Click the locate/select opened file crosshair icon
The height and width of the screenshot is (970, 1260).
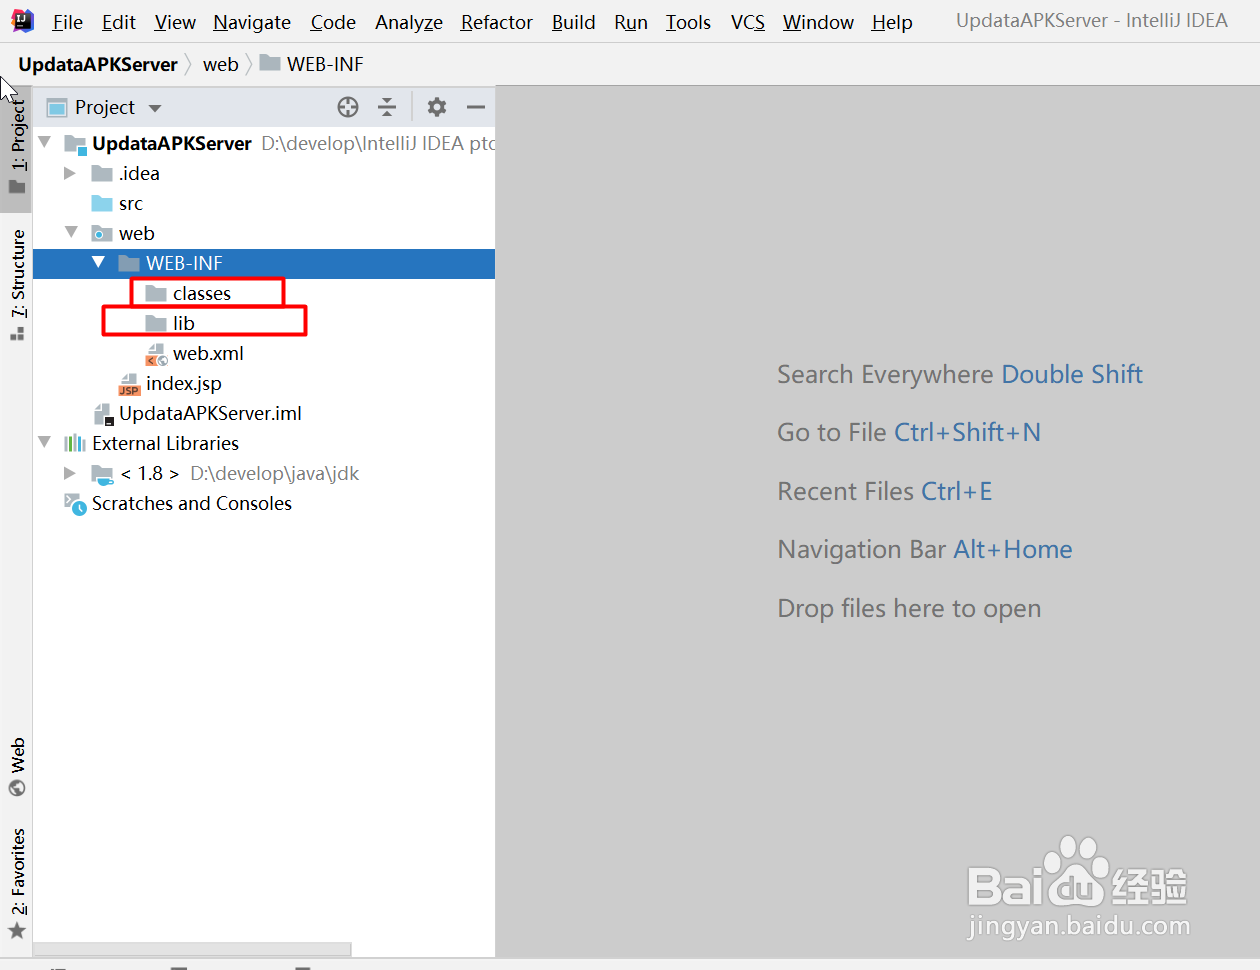(348, 107)
